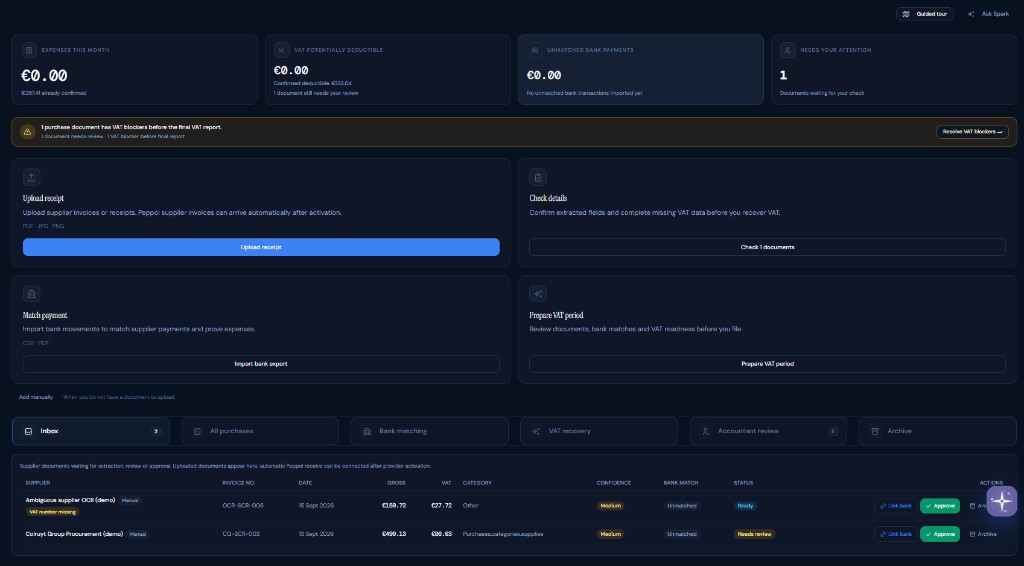Click the VAT Potentially Deductible percent icon
Screen dimensions: 1024x566
(281, 50)
